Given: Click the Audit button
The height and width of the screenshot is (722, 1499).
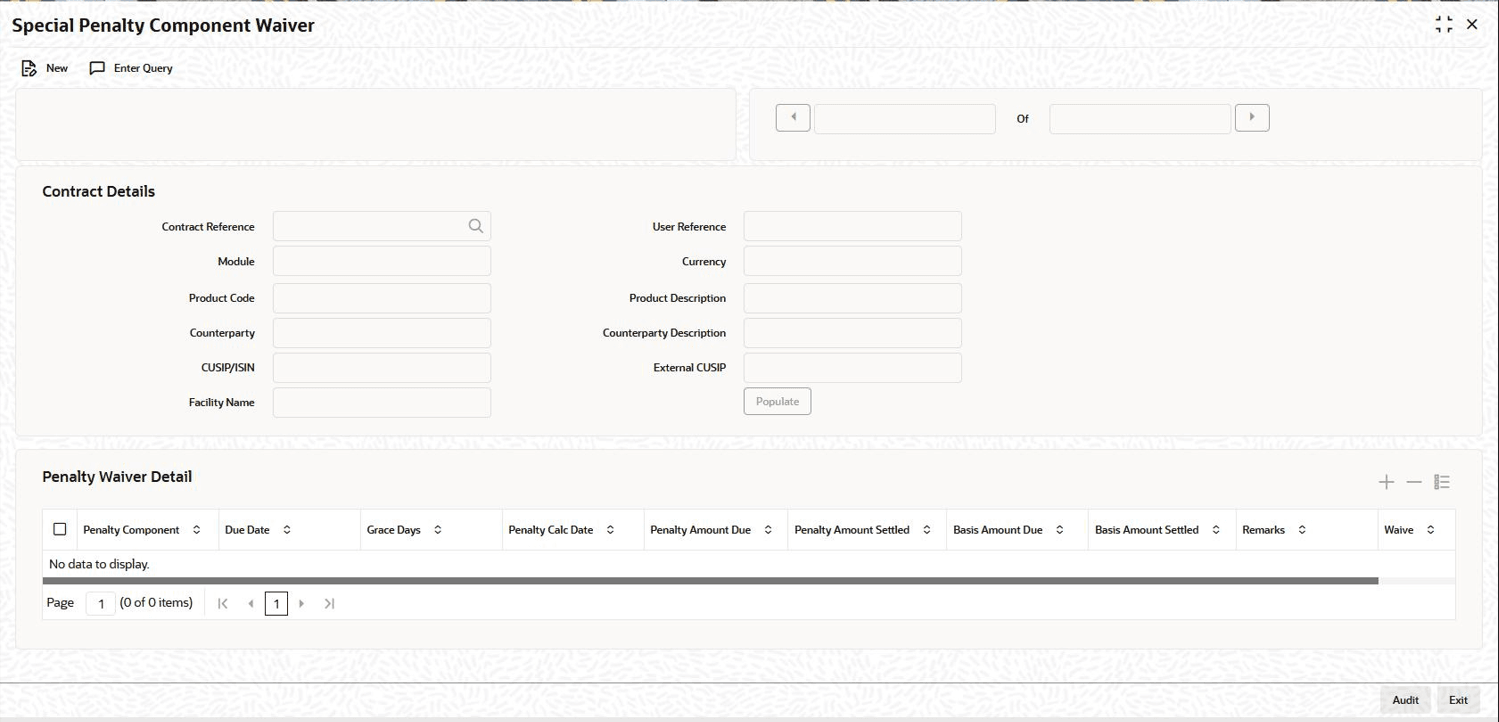Looking at the screenshot, I should 1405,700.
